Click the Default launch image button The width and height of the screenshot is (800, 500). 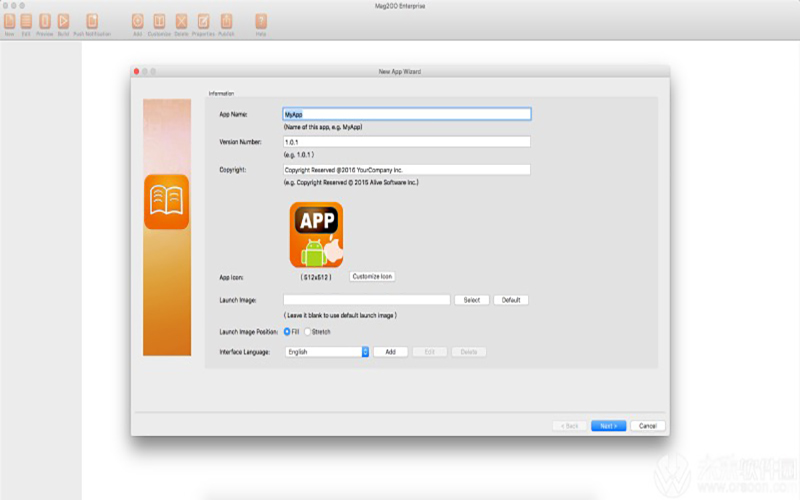pos(511,300)
